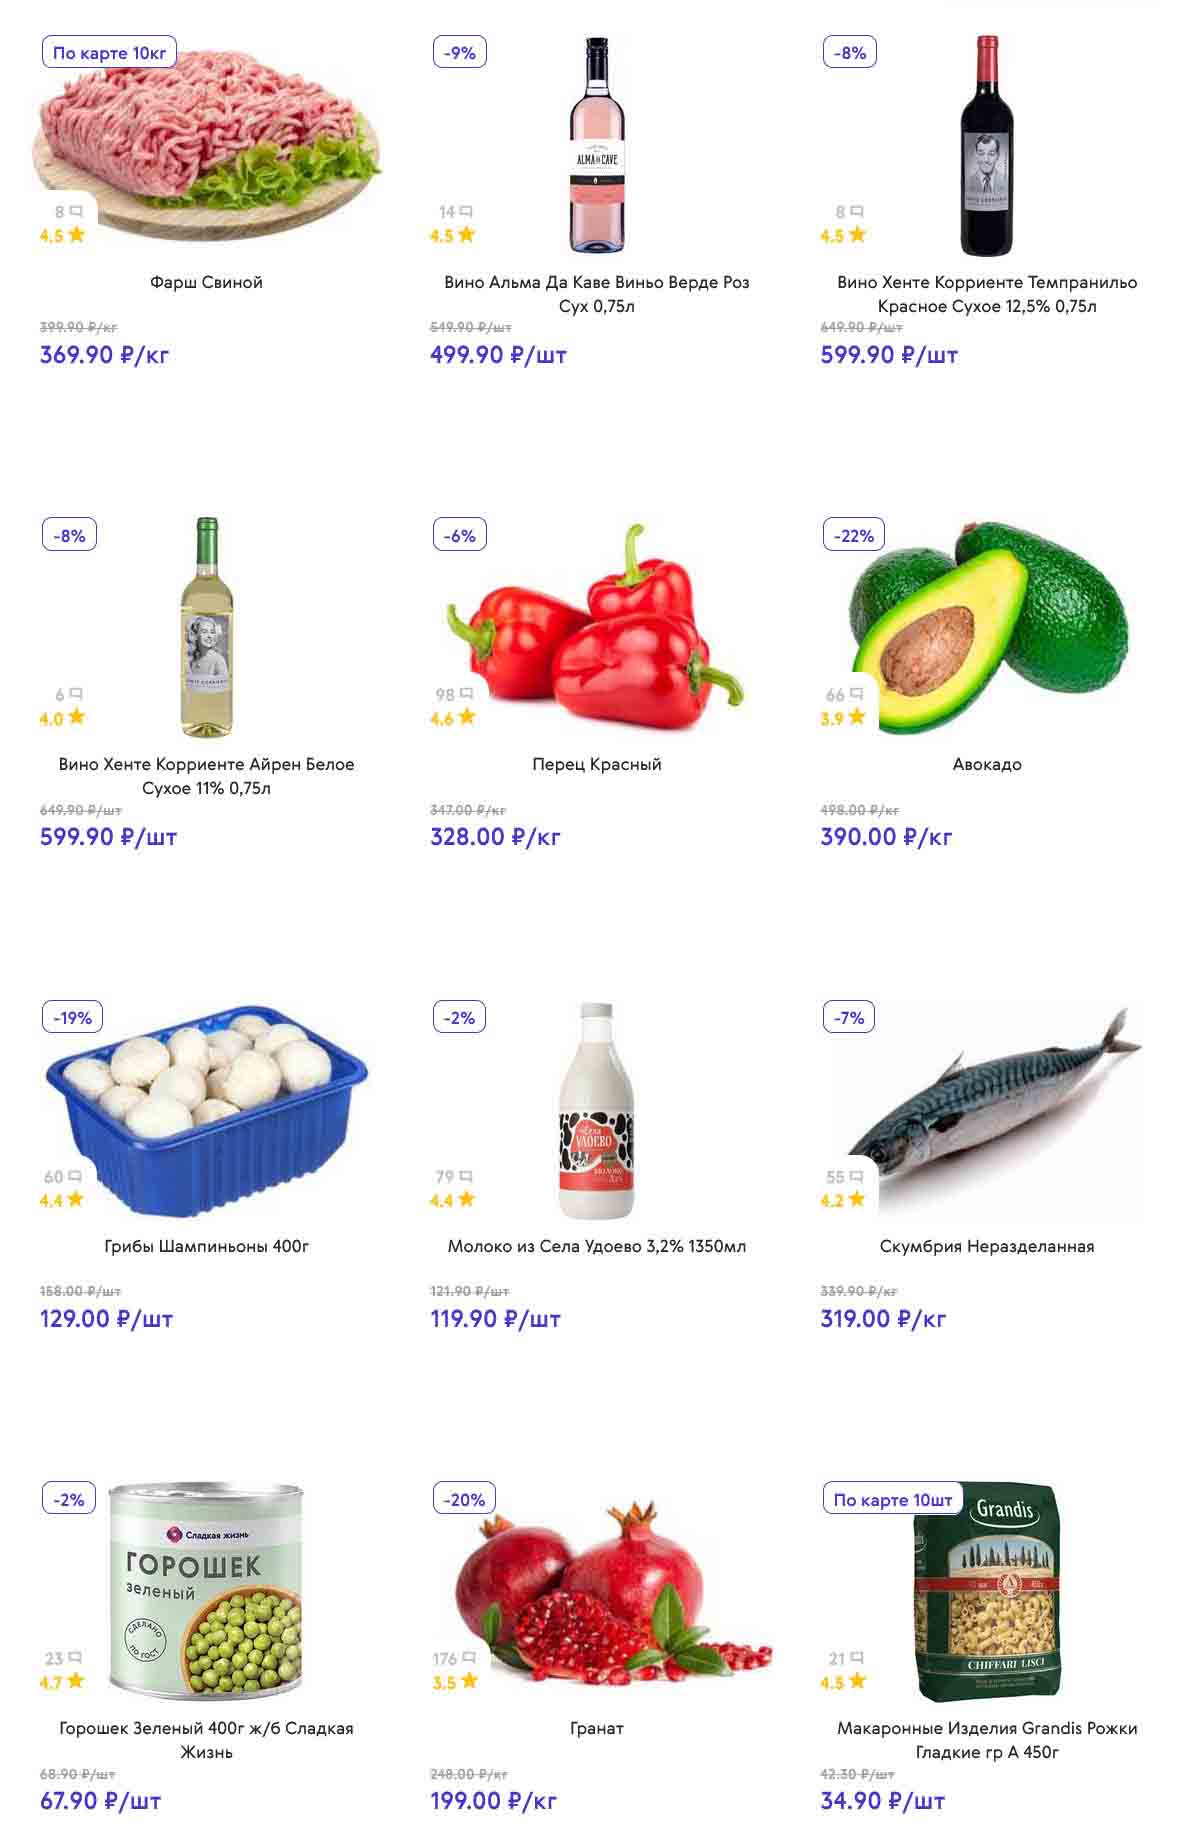1189x1830 pixels.
Task: Click the -22% discount badge on avocado
Action: pos(853,535)
